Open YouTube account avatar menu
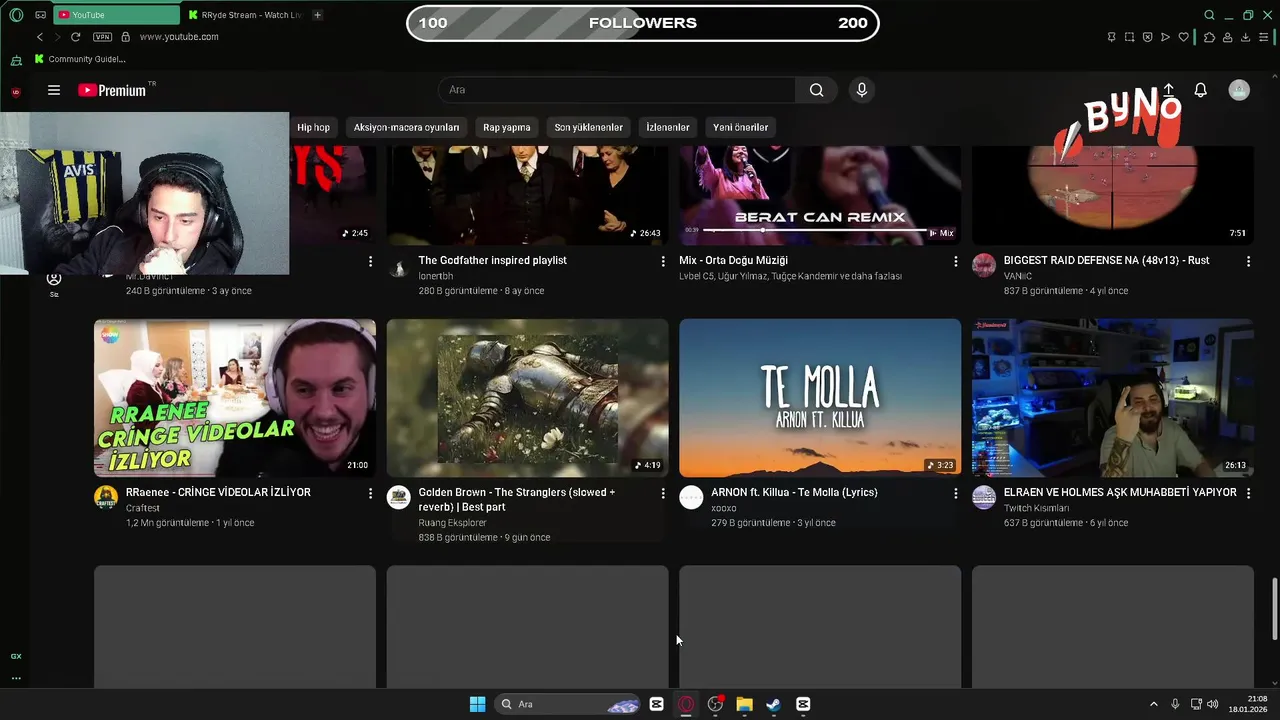 [x=1239, y=90]
